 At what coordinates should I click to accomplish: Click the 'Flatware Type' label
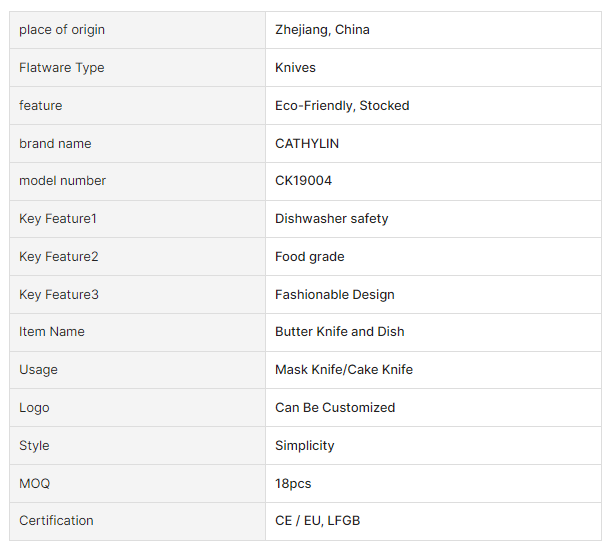pos(62,68)
